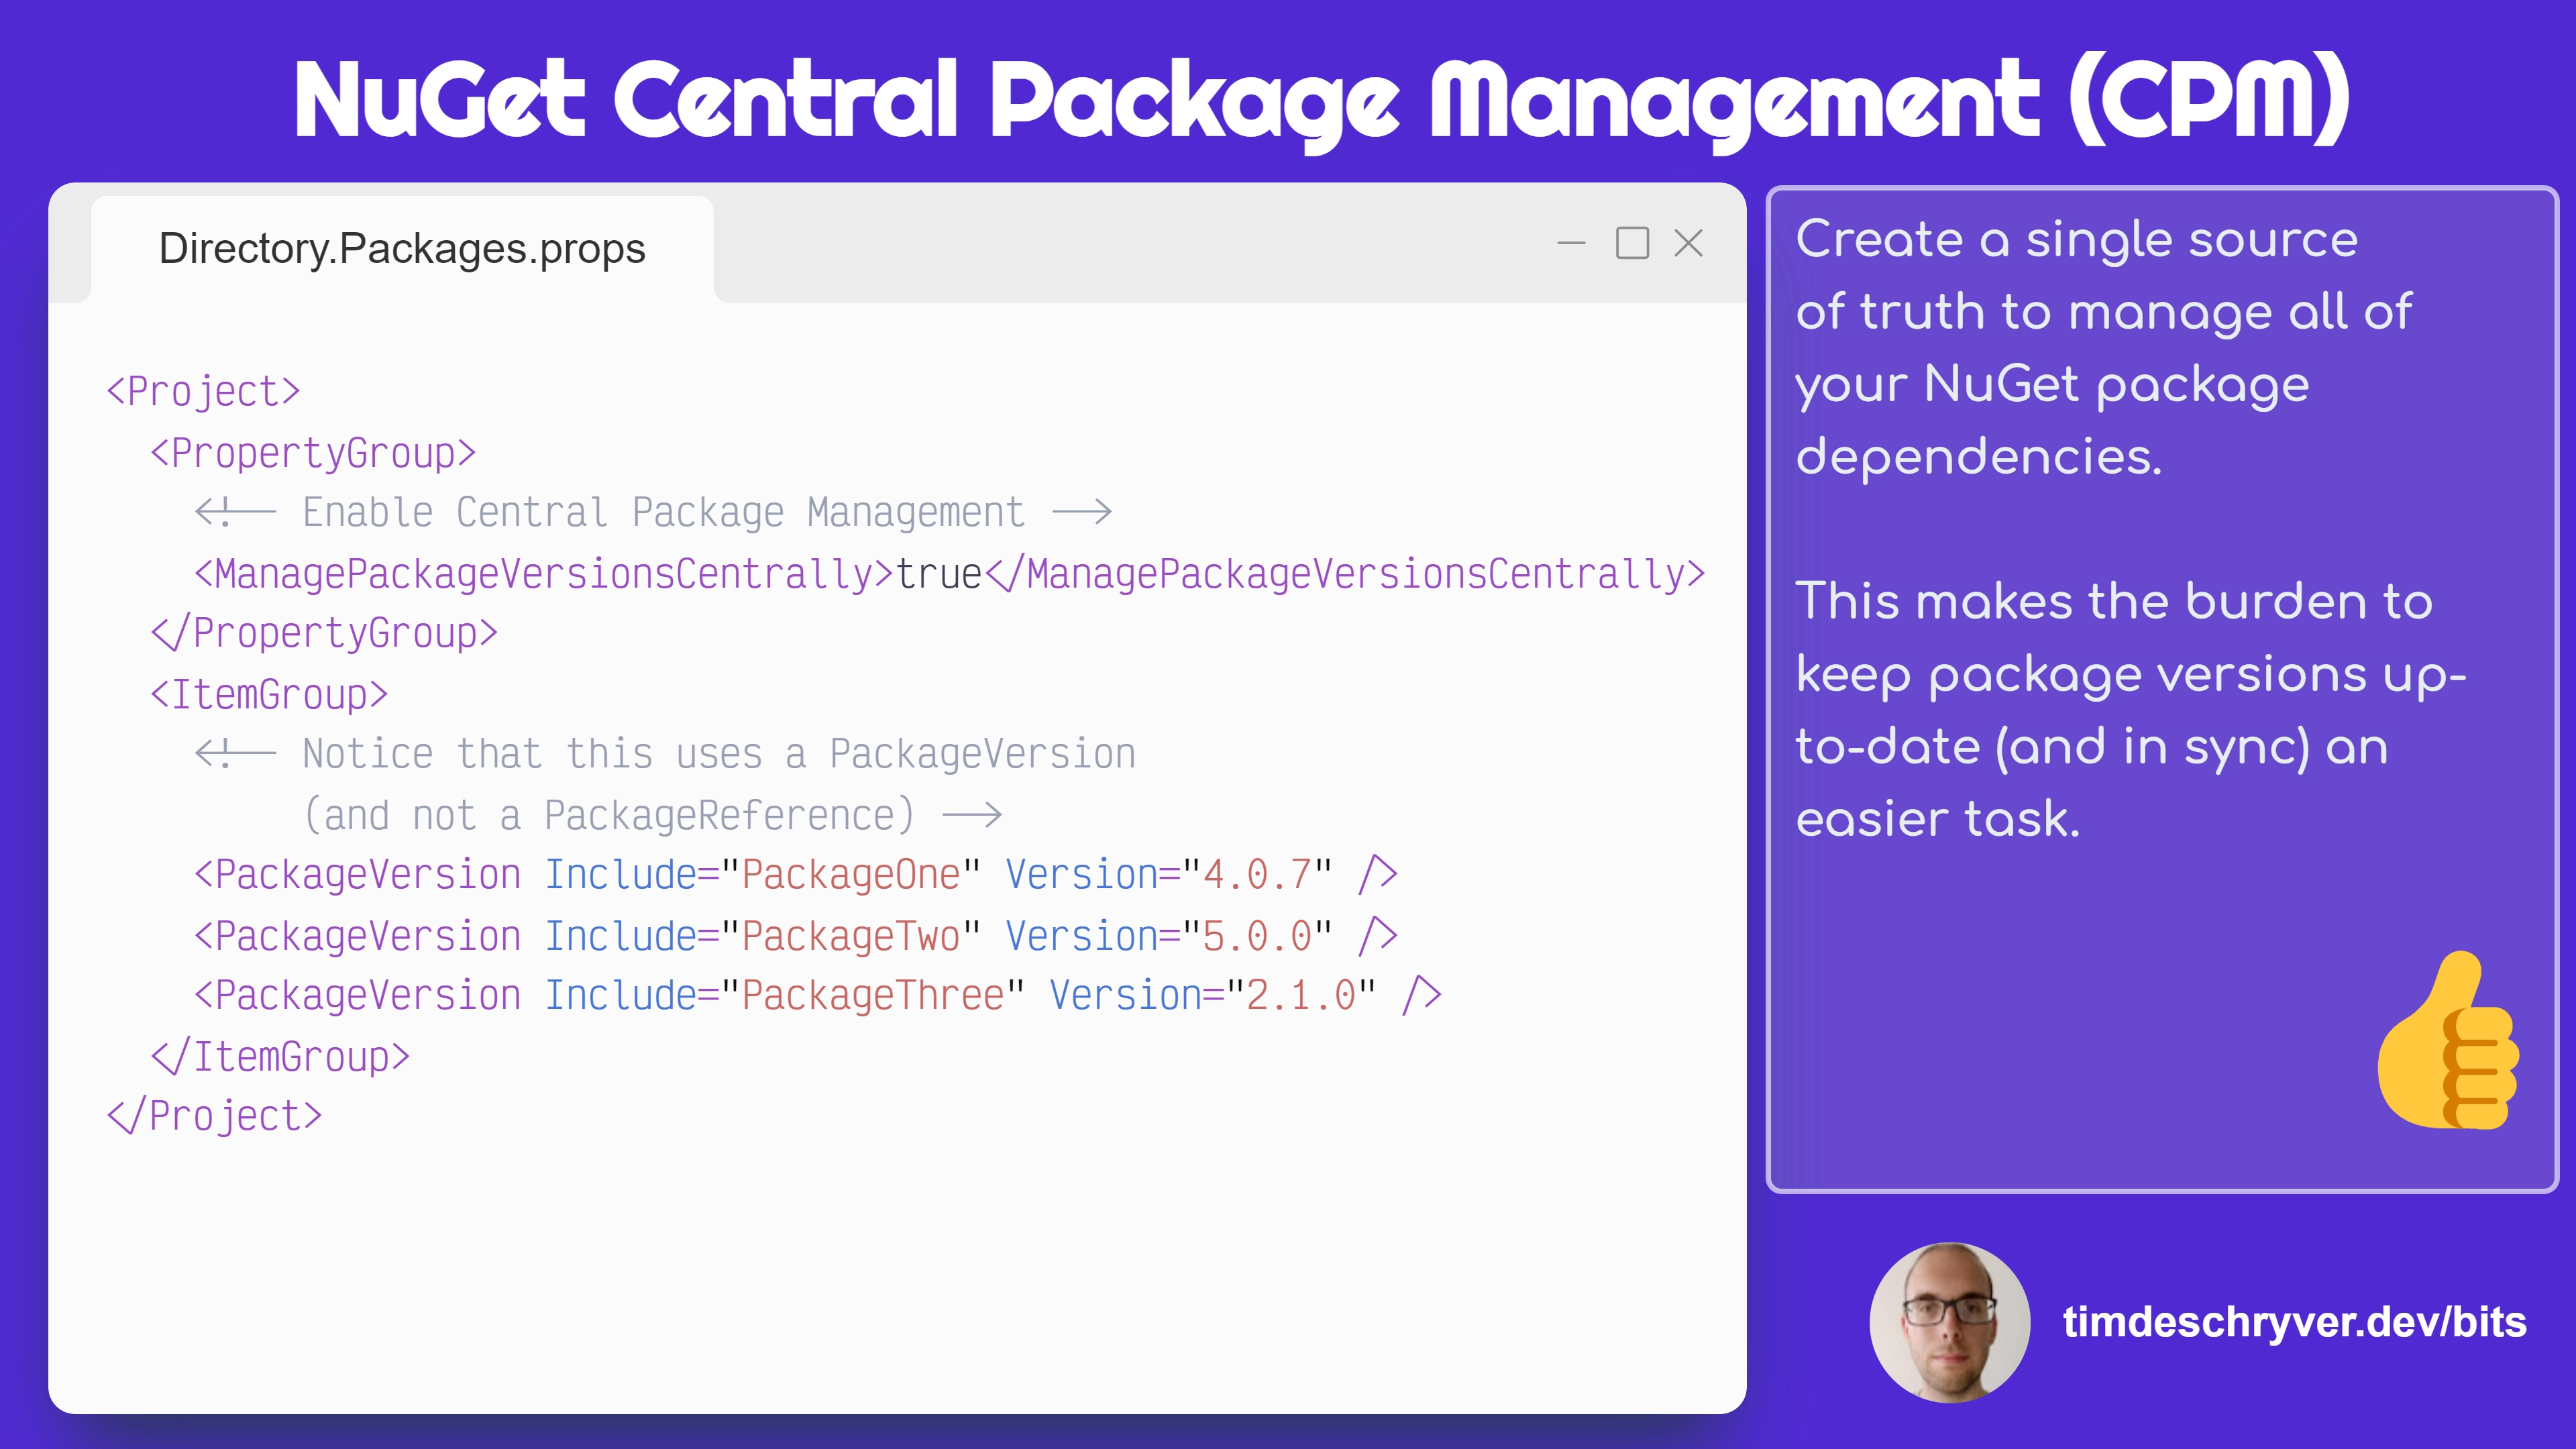Select PackageTwo version number 5.0.0

click(x=1263, y=934)
